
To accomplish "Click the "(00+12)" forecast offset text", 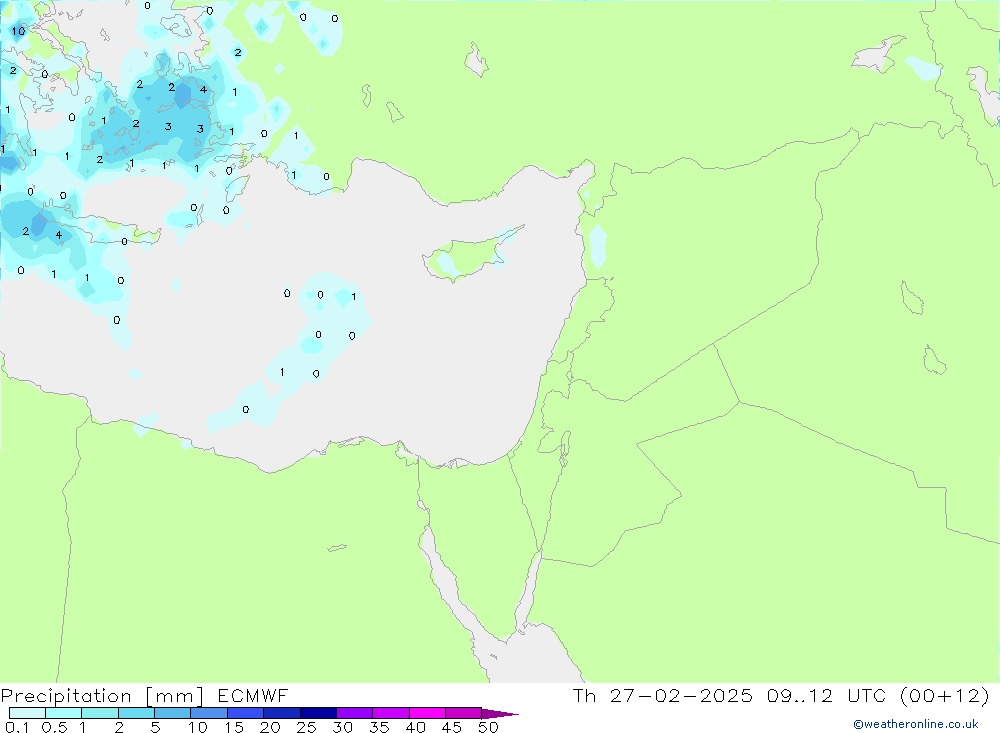I will coord(945,695).
